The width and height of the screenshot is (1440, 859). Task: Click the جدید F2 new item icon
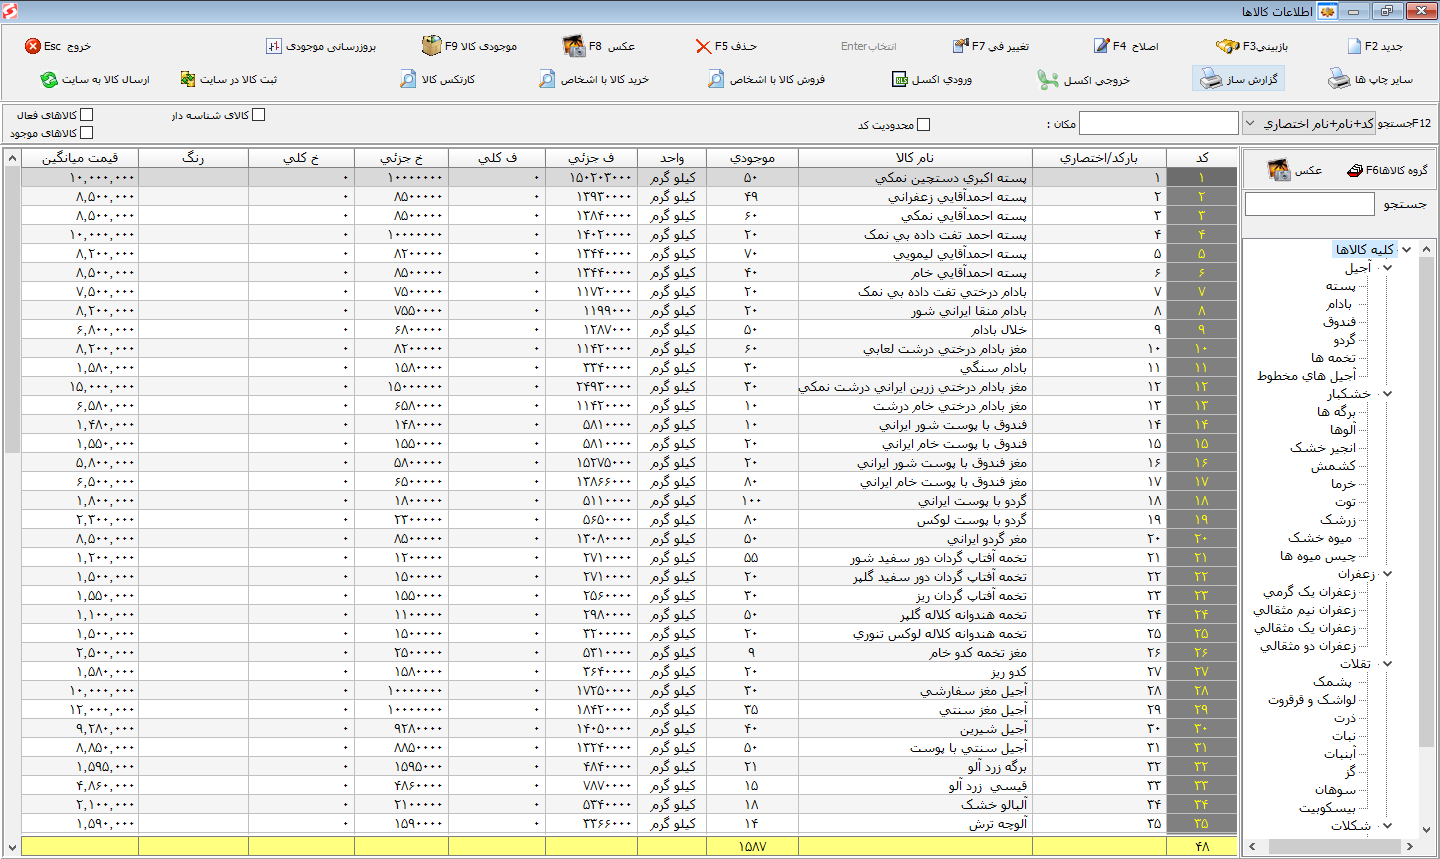tap(1354, 46)
